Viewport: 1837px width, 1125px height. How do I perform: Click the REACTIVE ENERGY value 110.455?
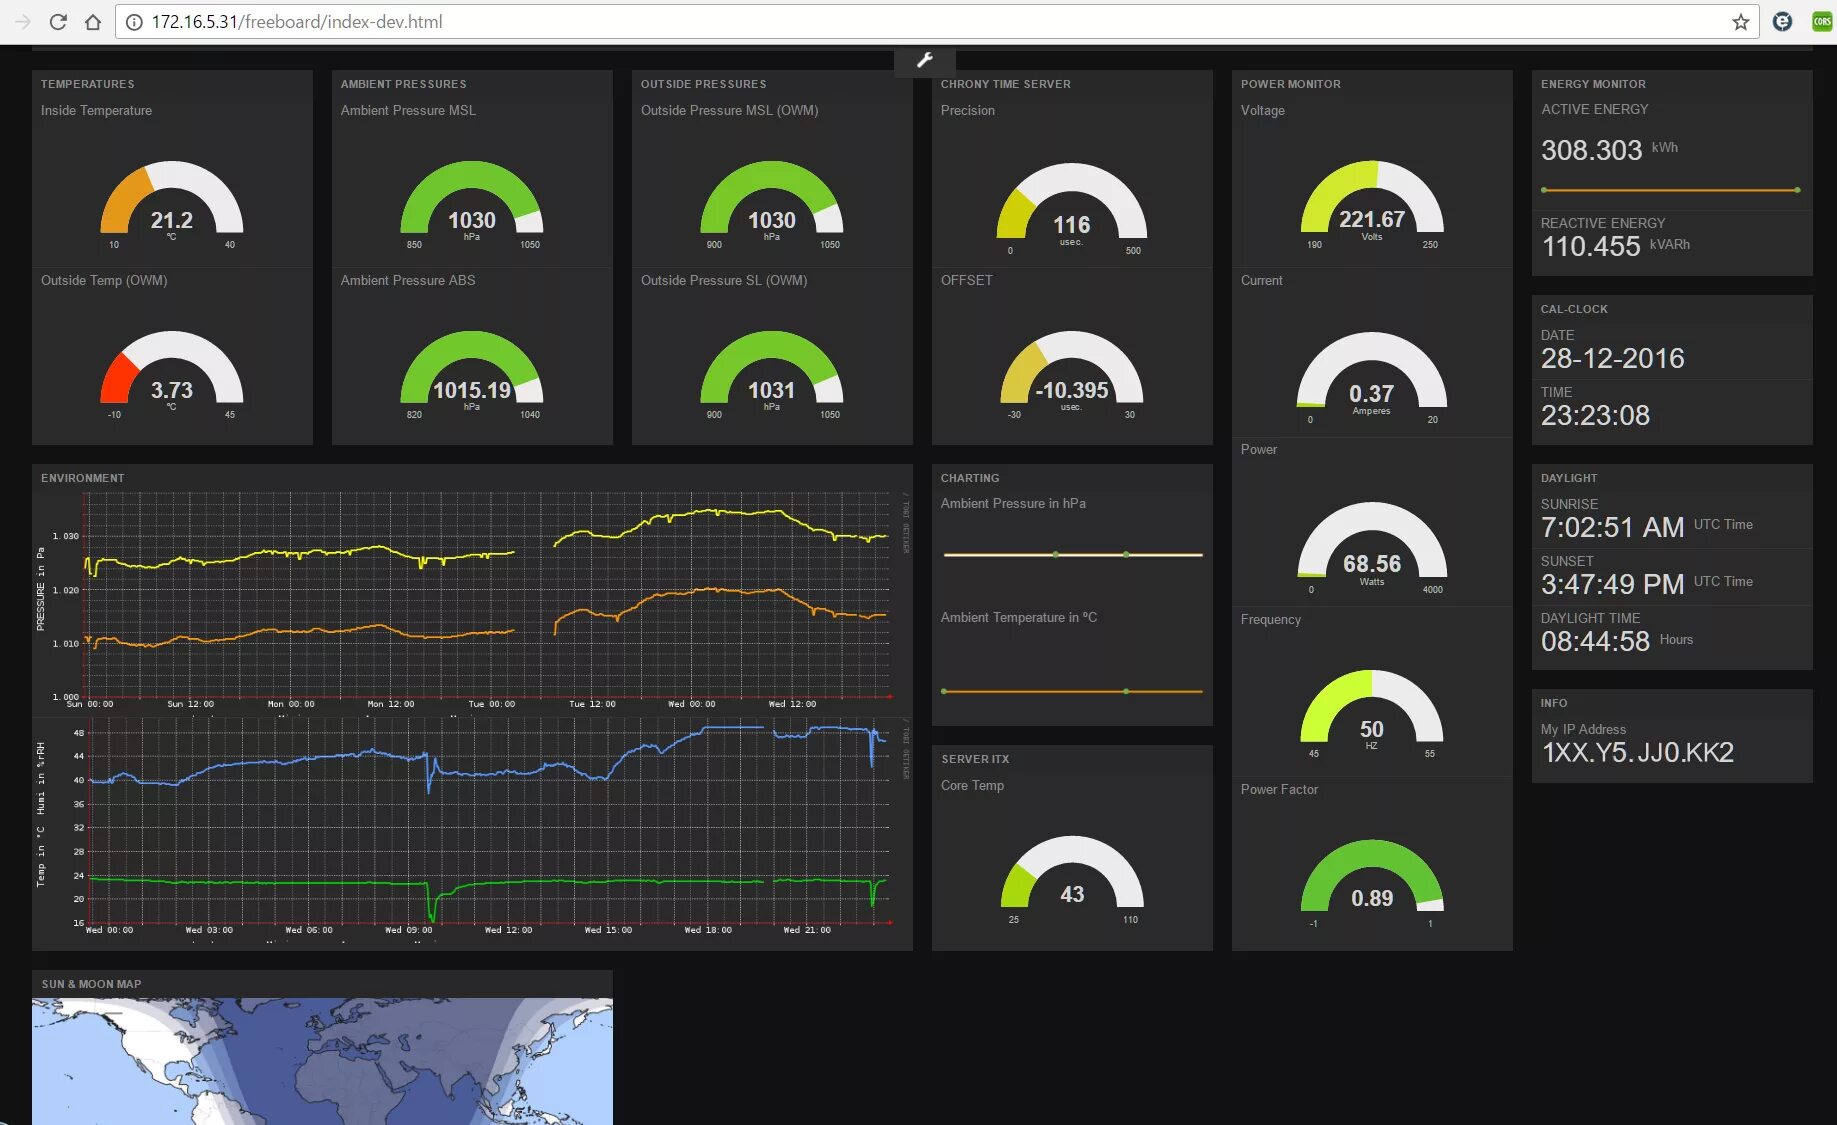(1591, 246)
